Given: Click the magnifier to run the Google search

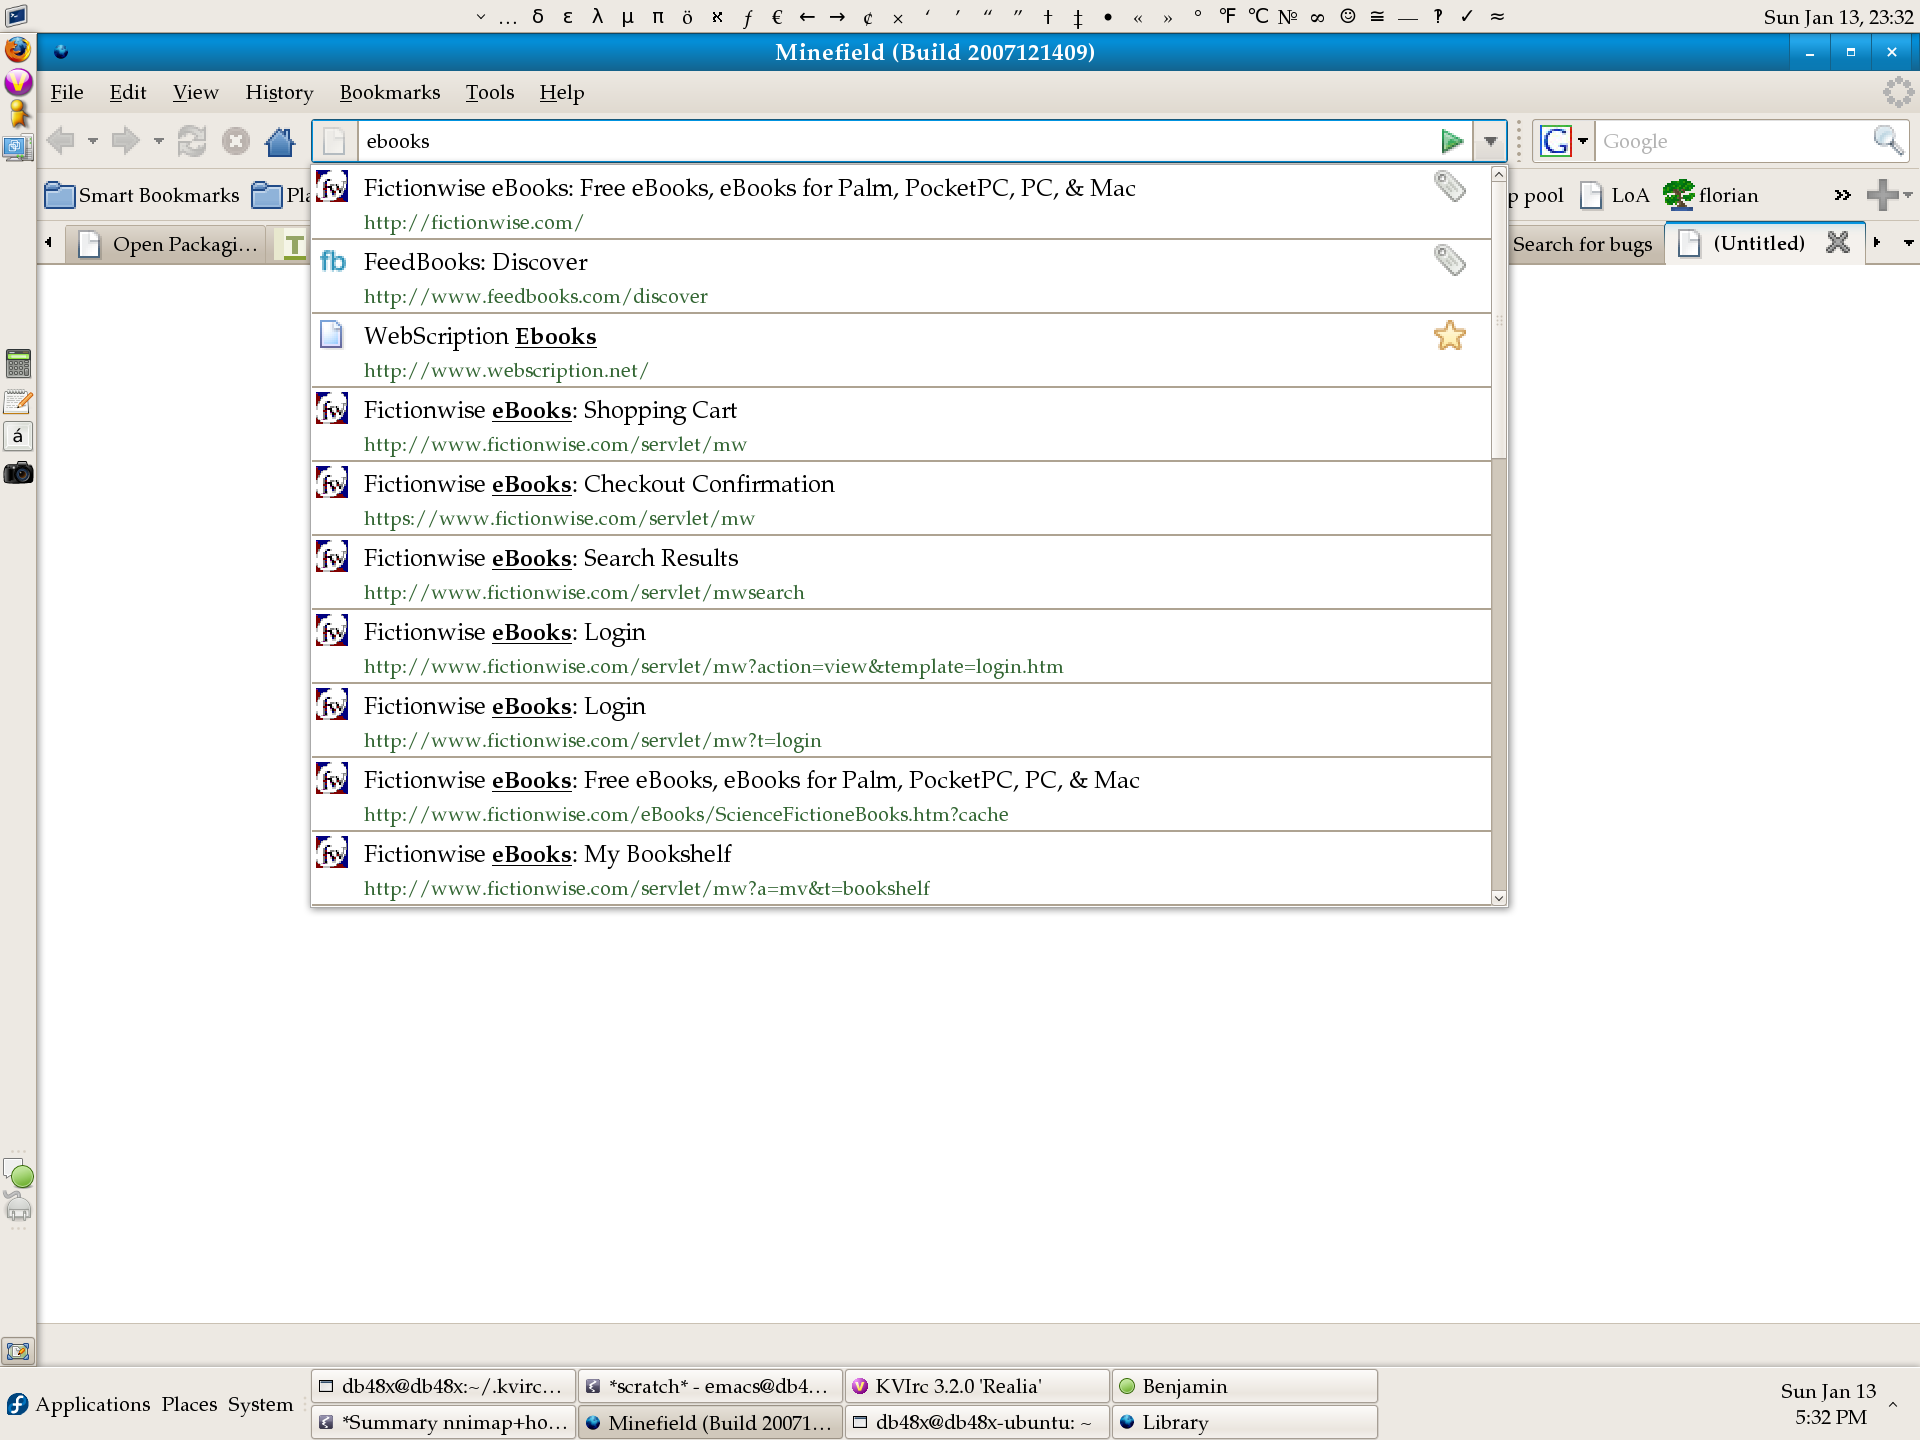Looking at the screenshot, I should tap(1887, 141).
